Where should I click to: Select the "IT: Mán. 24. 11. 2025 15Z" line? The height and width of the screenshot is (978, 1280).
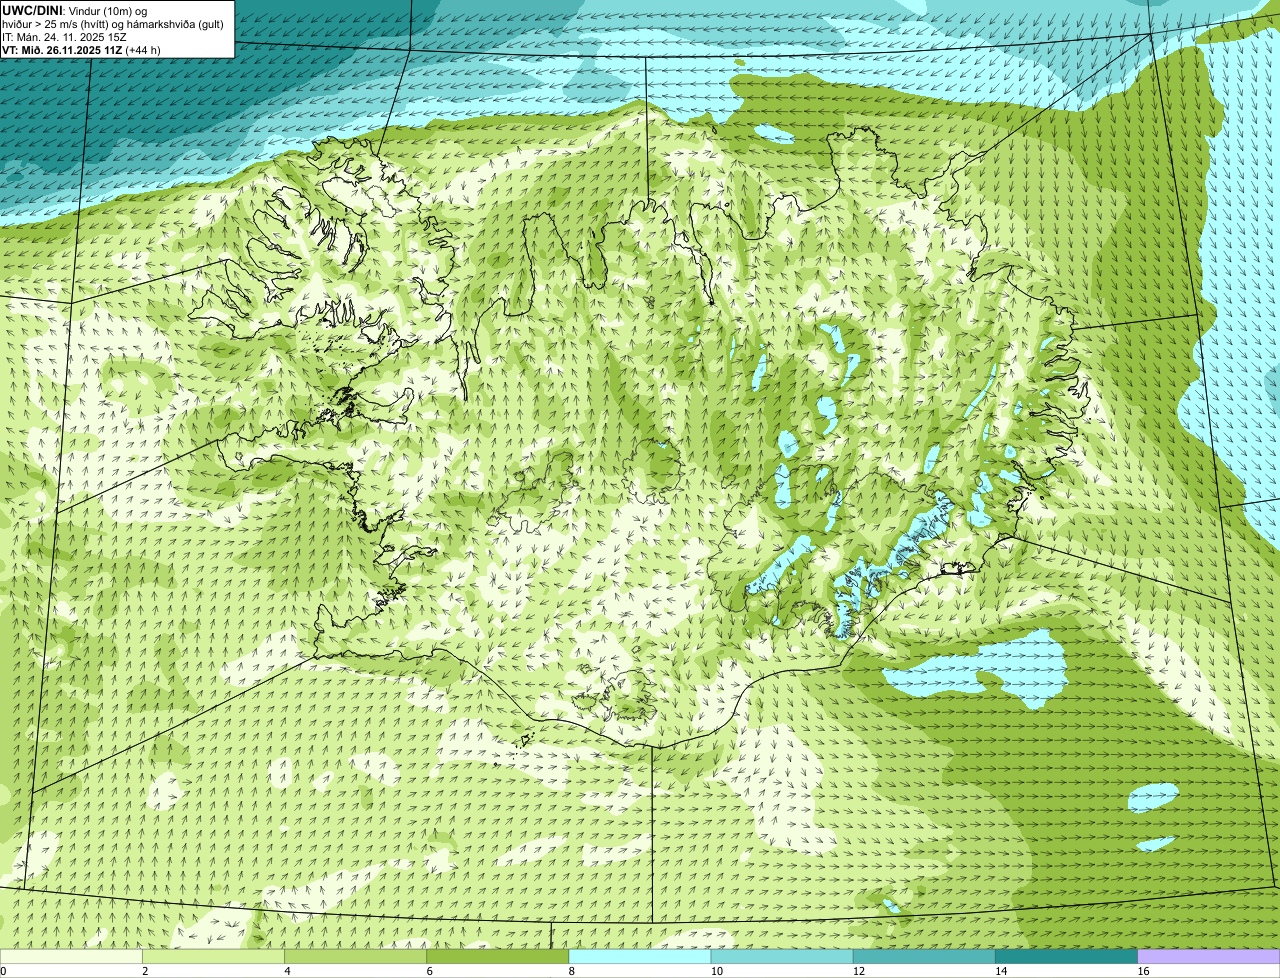65,37
